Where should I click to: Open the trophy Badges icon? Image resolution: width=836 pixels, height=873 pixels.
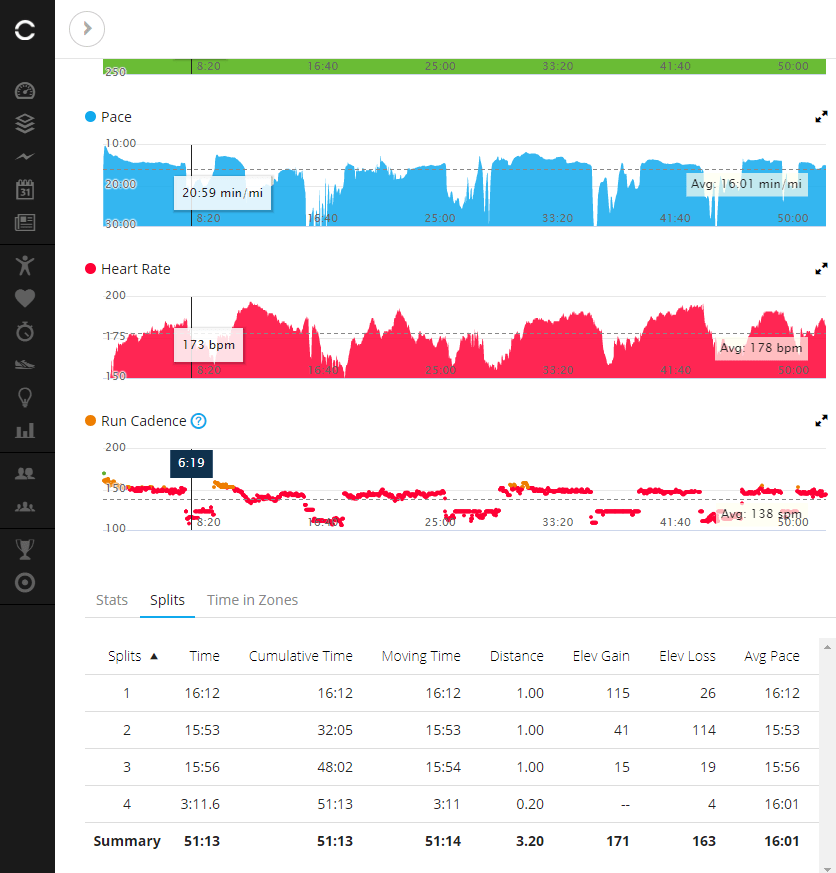(x=26, y=548)
